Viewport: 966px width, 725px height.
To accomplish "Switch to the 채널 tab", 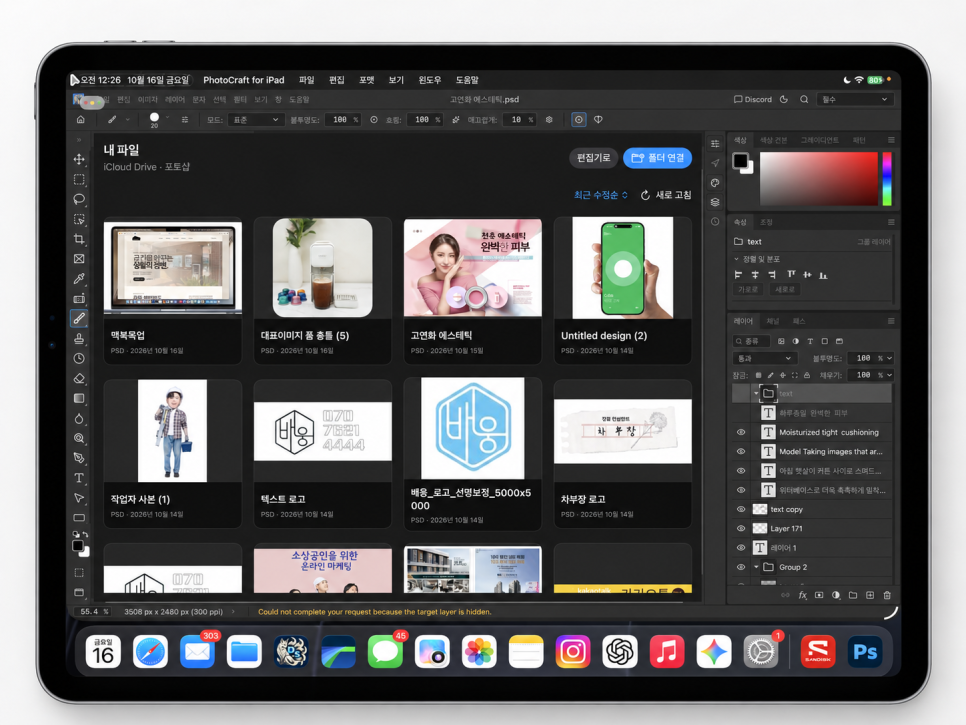I will 773,321.
